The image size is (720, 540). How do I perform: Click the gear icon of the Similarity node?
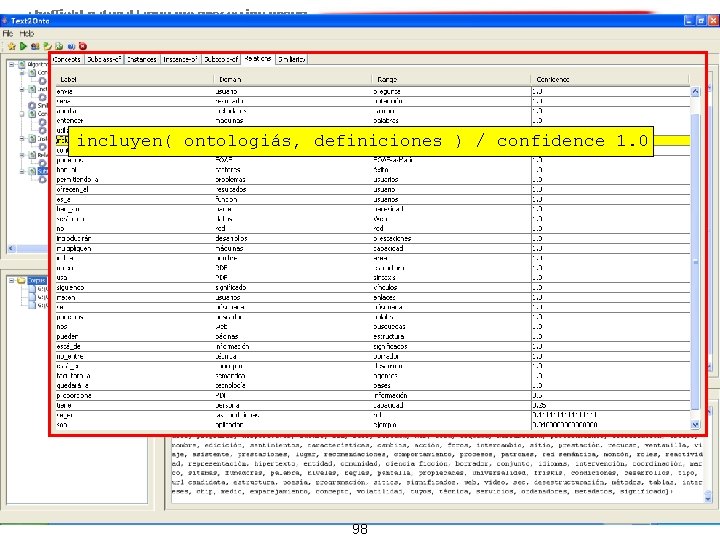[x=32, y=106]
